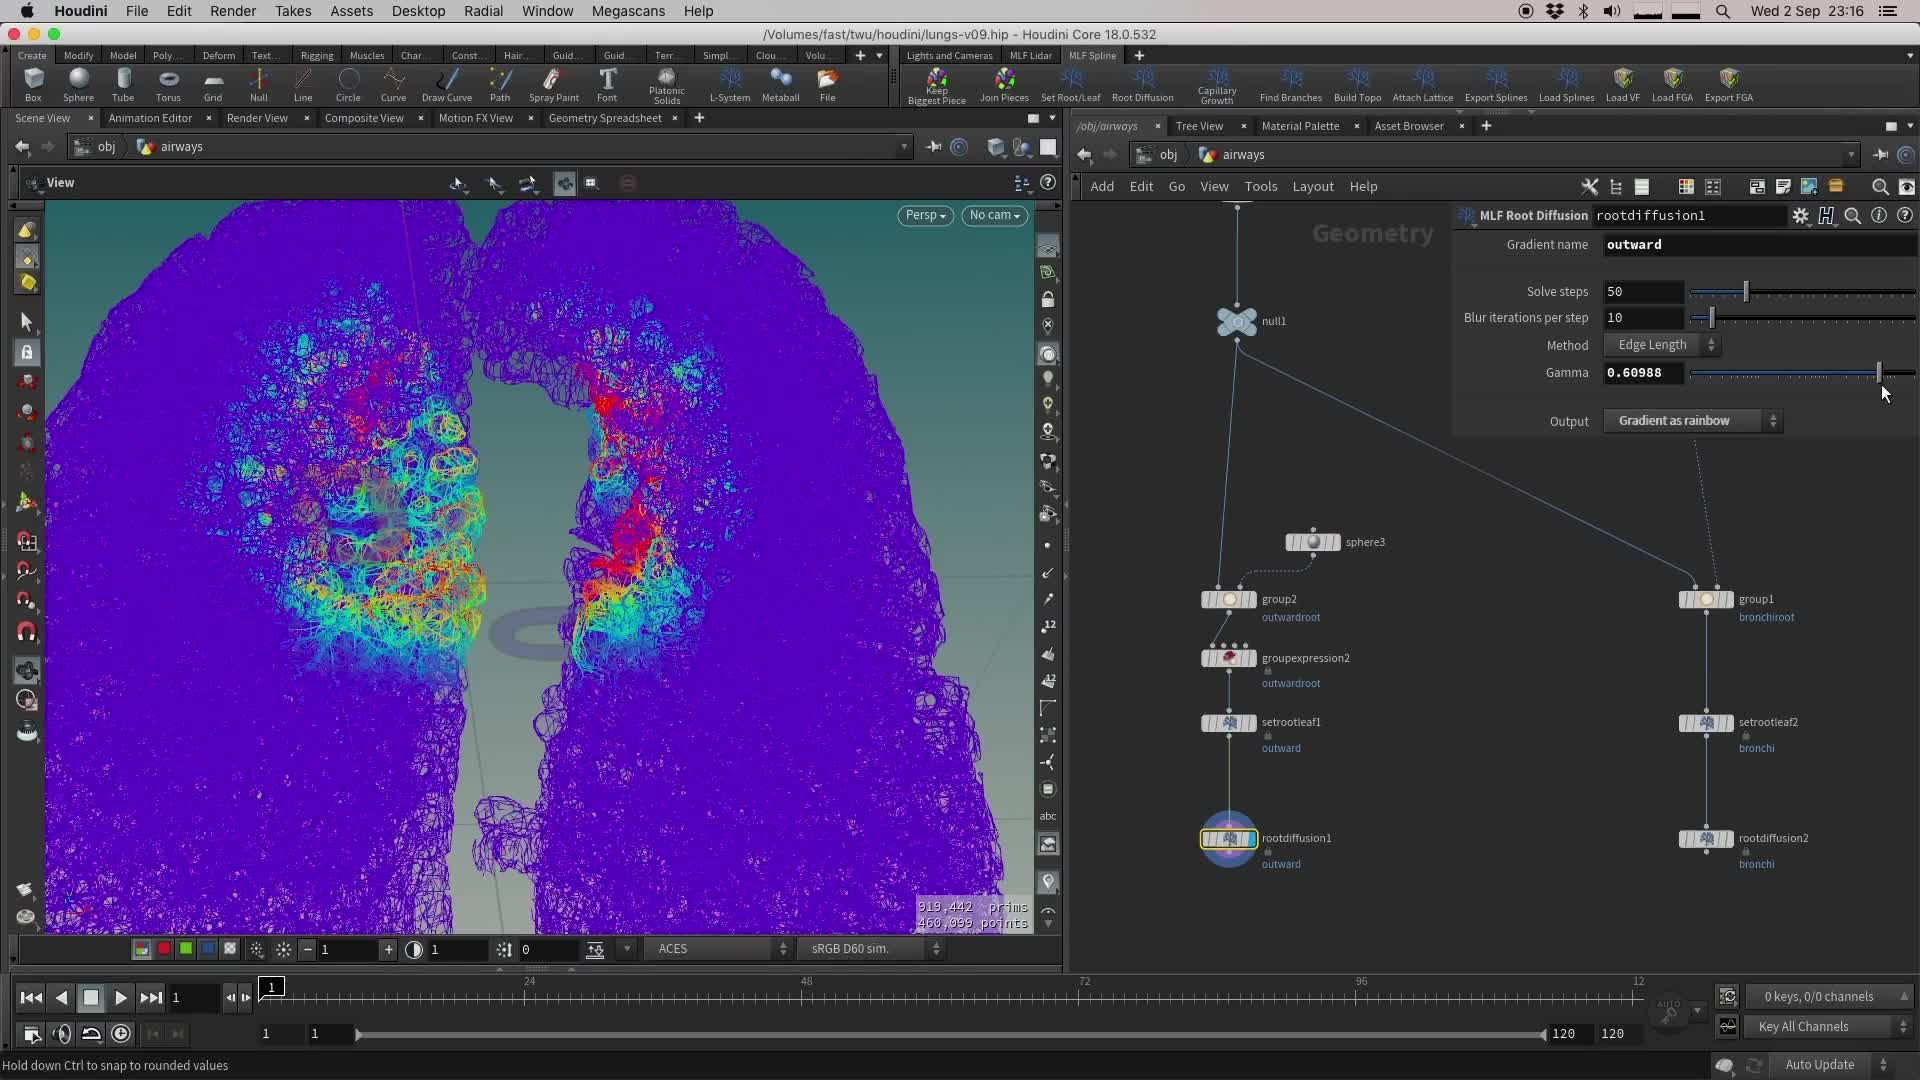Open the network editor search icon
The height and width of the screenshot is (1080, 1920).
(x=1879, y=187)
